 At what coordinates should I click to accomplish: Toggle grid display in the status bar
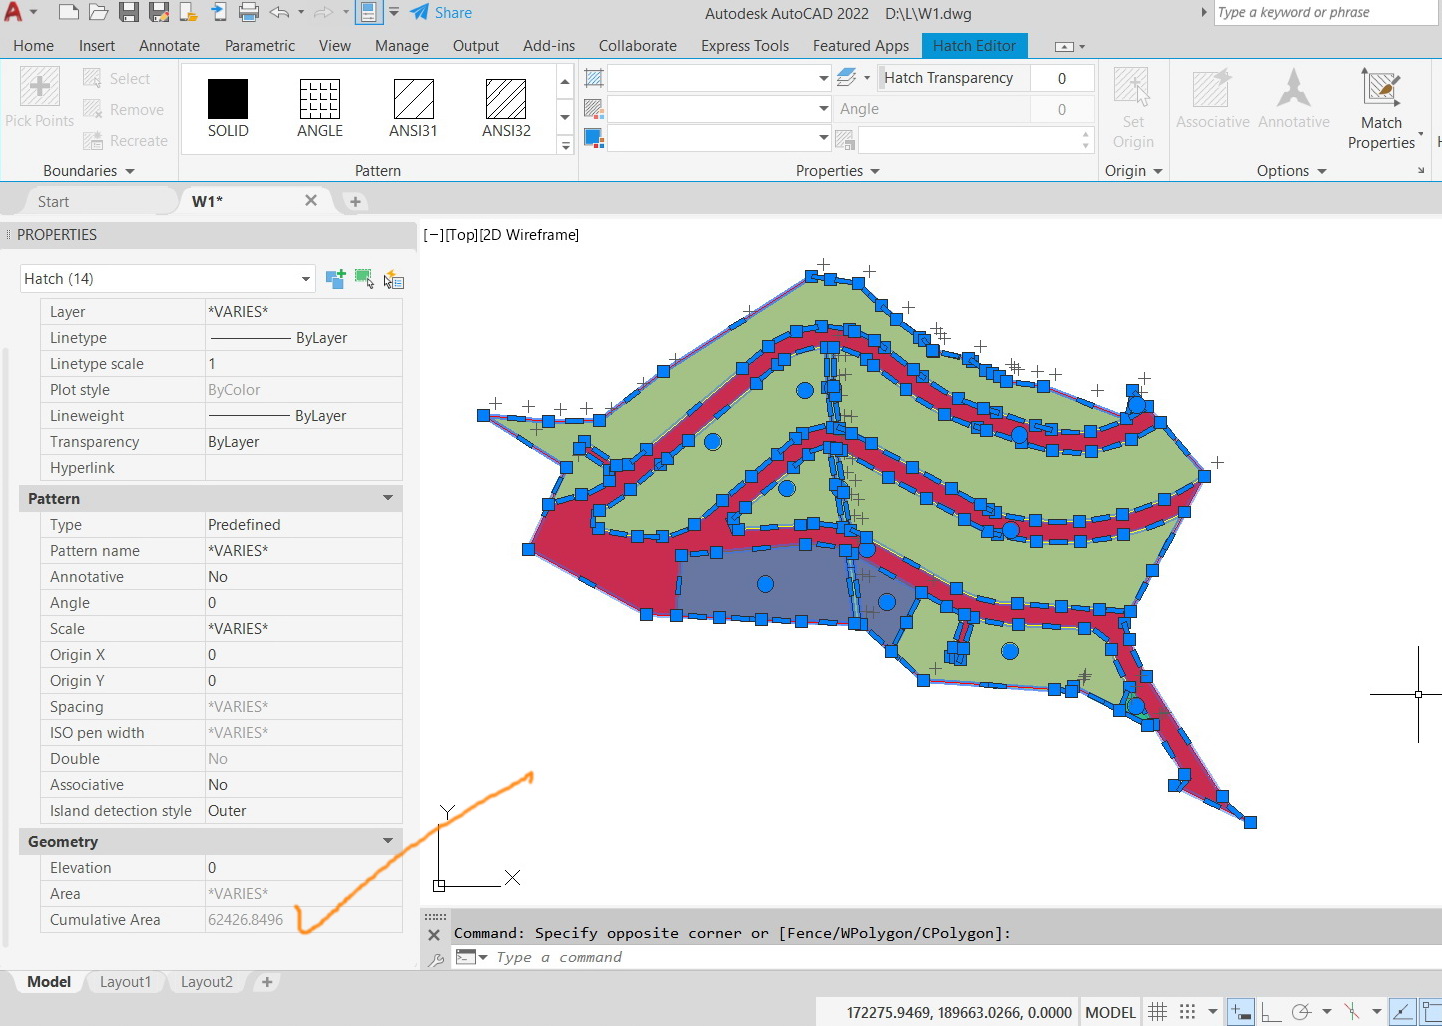click(x=1157, y=1012)
